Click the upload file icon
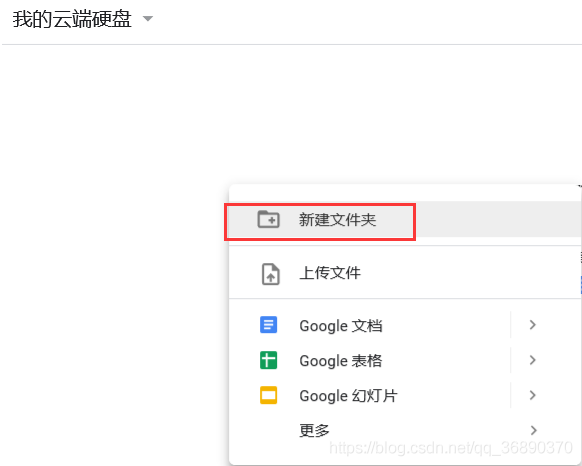 coord(271,274)
